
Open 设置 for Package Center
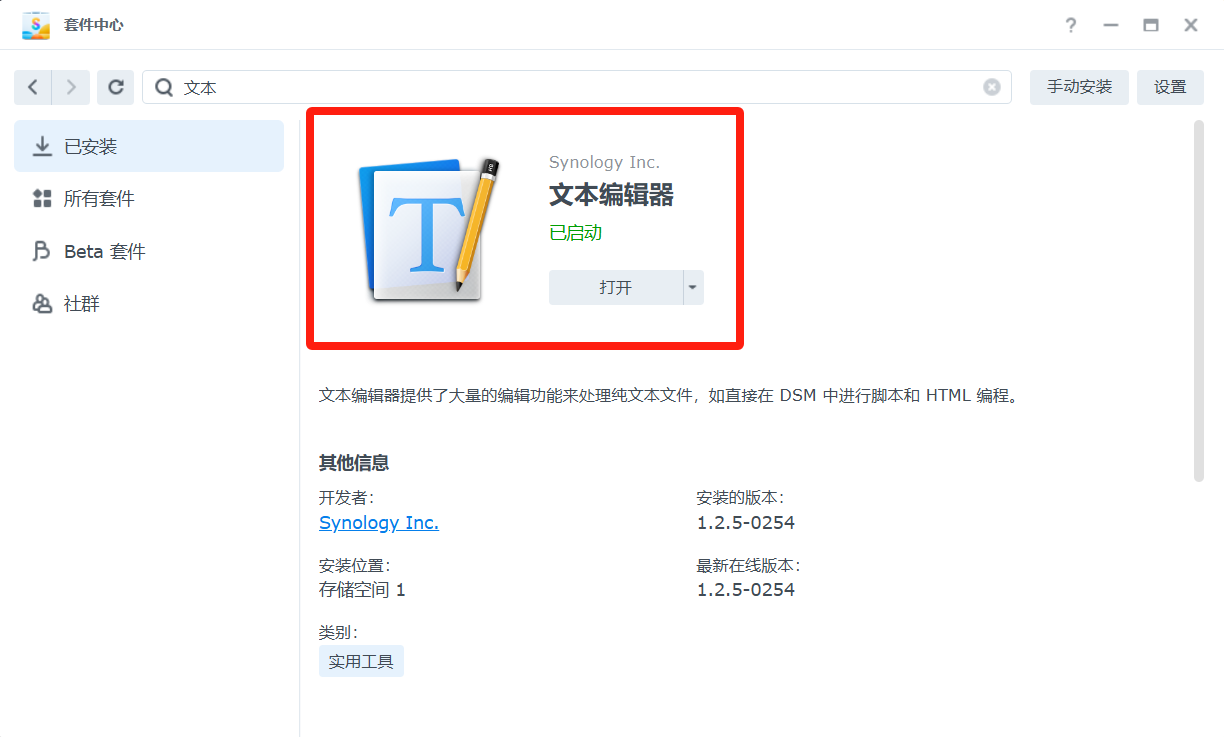coord(1169,87)
